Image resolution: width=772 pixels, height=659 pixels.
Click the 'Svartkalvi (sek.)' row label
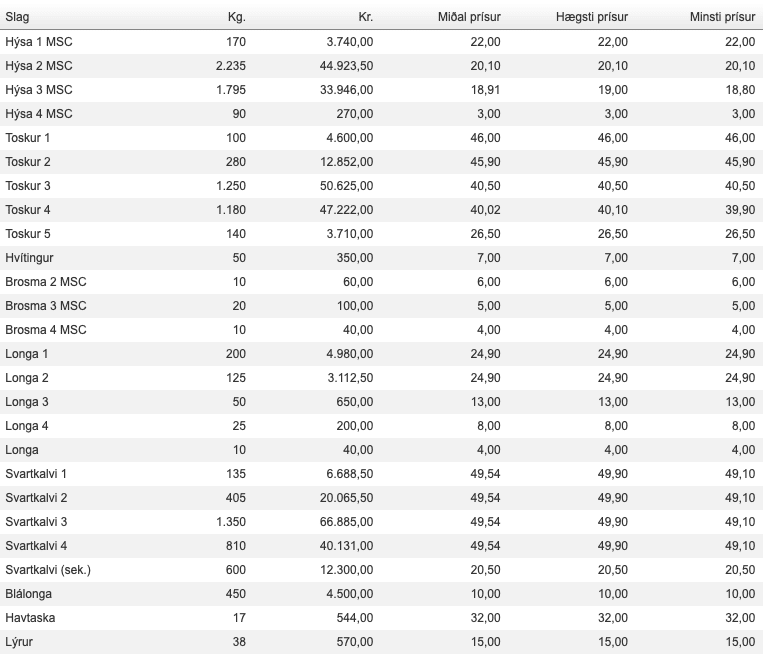coord(48,570)
